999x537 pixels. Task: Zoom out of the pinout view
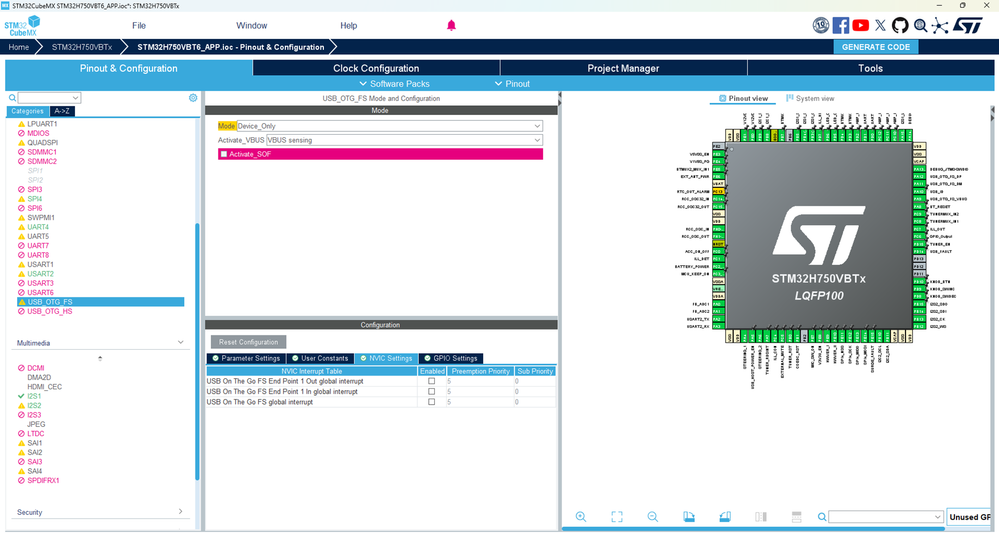tap(652, 517)
